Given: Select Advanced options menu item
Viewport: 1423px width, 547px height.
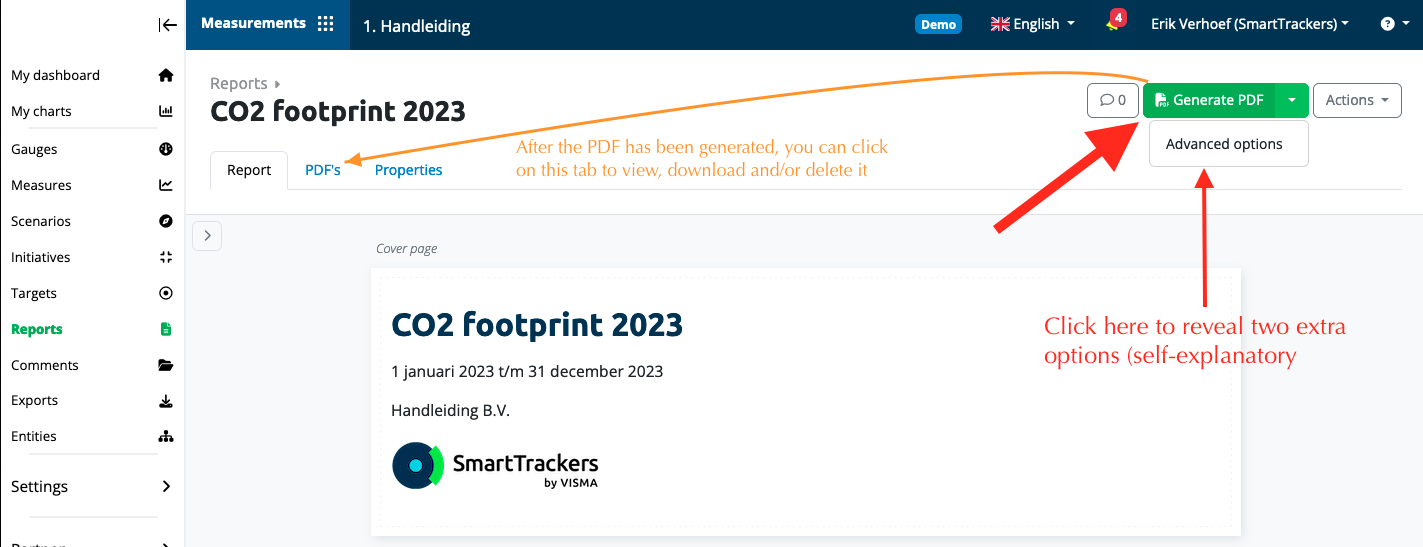Looking at the screenshot, I should (x=1224, y=144).
